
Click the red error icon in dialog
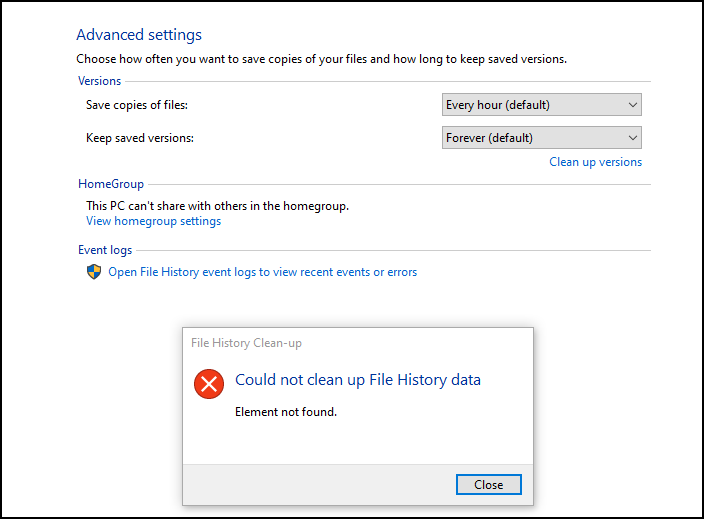pos(209,383)
